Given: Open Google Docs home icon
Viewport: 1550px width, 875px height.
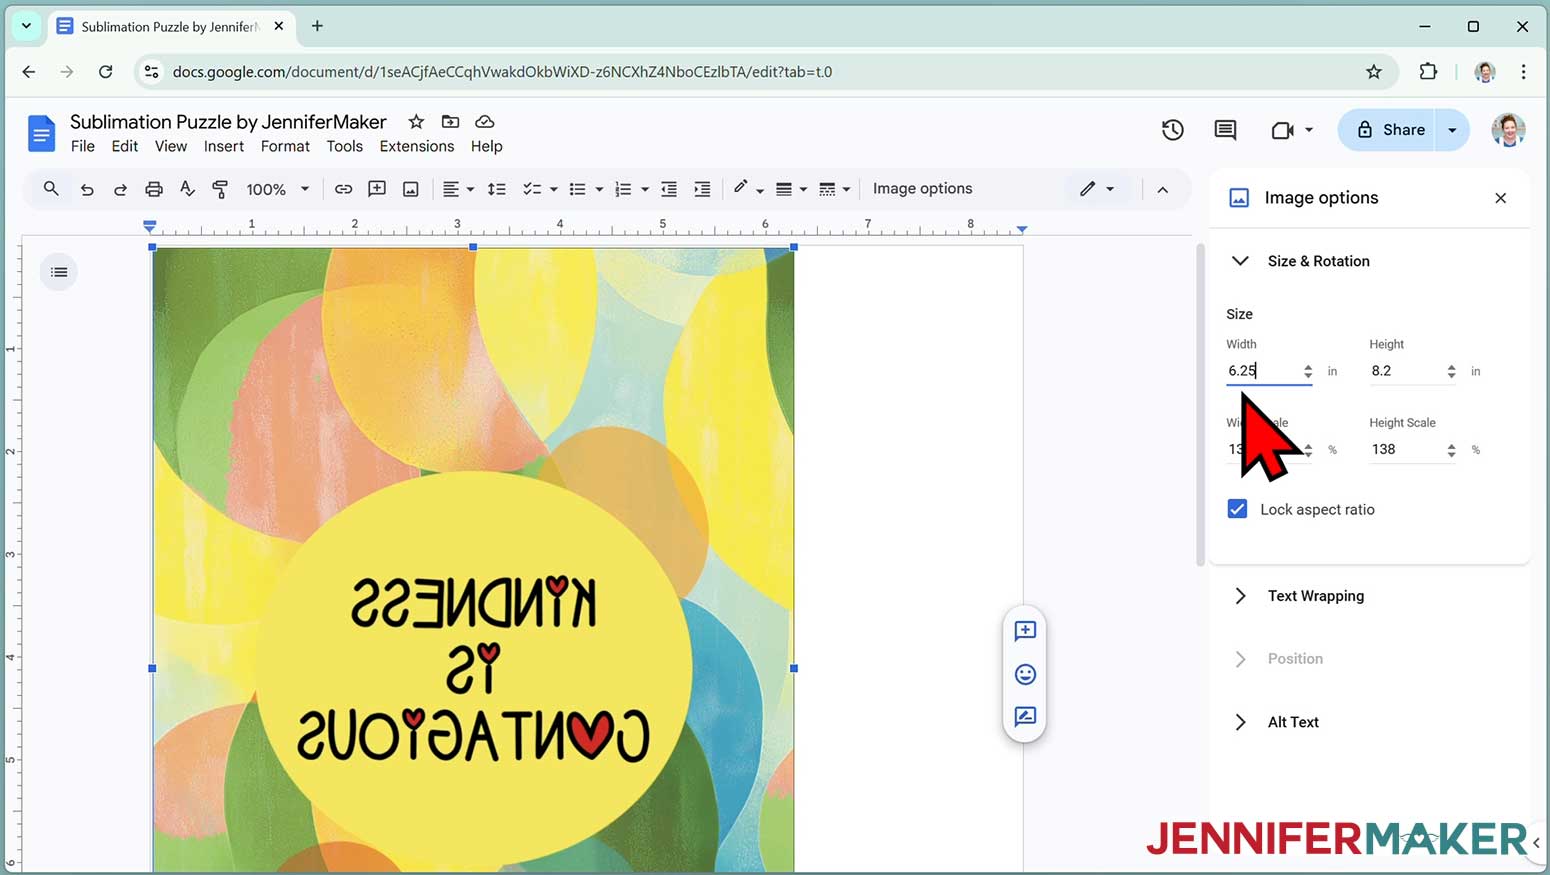Looking at the screenshot, I should click(41, 133).
